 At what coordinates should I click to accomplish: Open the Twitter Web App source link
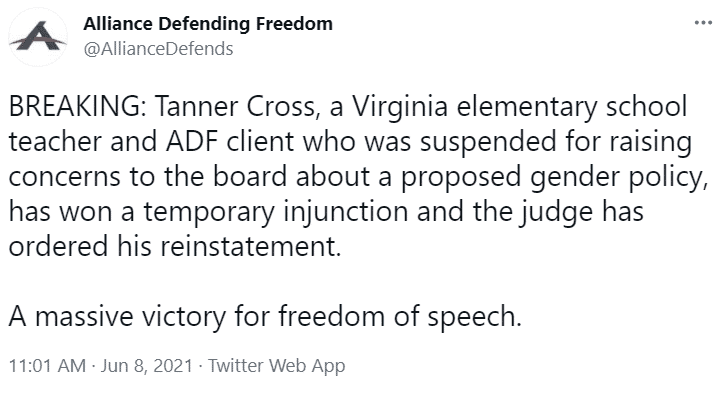pos(276,366)
